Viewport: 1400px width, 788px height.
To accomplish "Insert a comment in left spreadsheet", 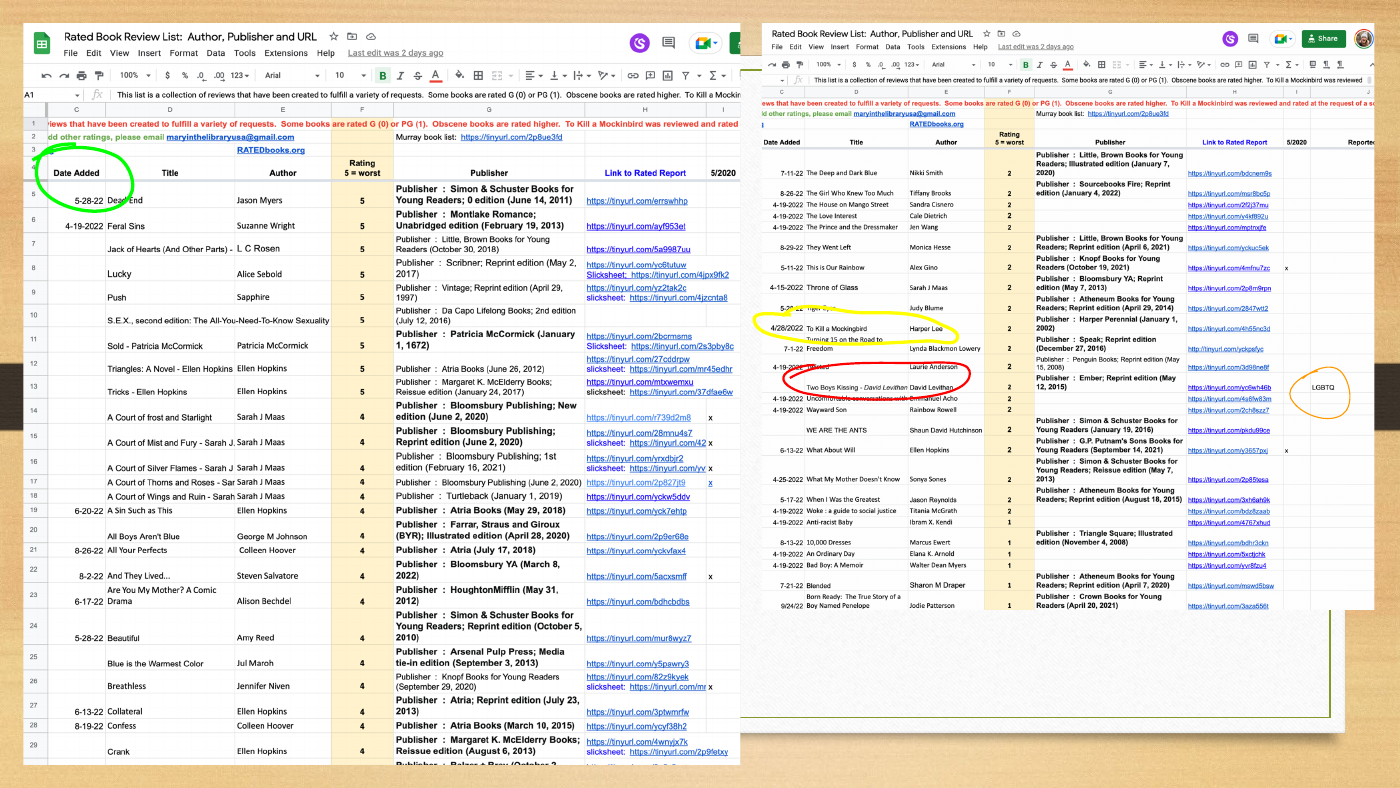I will pos(650,75).
